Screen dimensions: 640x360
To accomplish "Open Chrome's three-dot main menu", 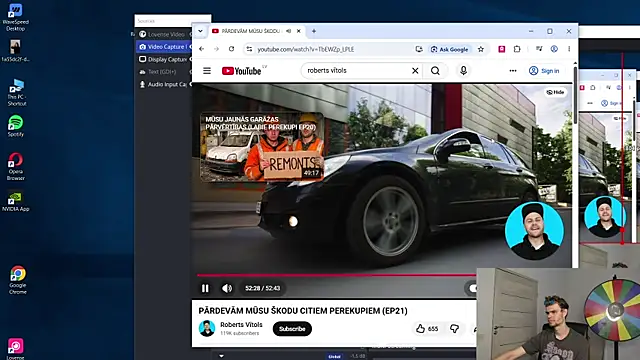I will click(x=569, y=49).
